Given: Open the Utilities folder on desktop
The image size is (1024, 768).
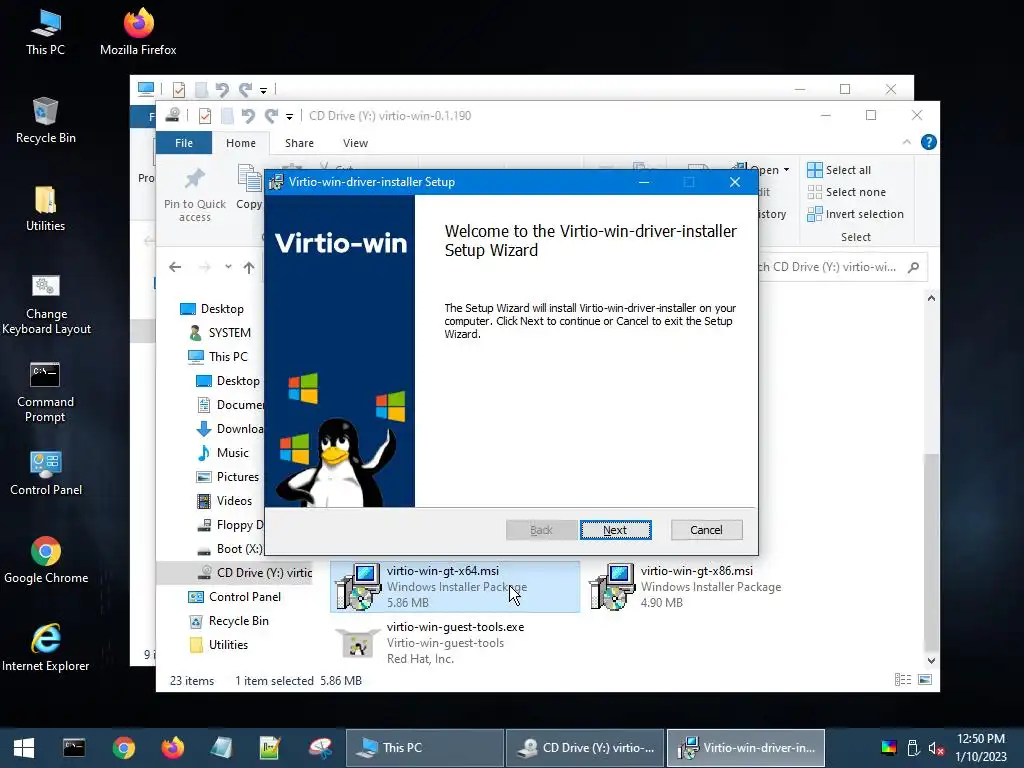Looking at the screenshot, I should pos(45,209).
